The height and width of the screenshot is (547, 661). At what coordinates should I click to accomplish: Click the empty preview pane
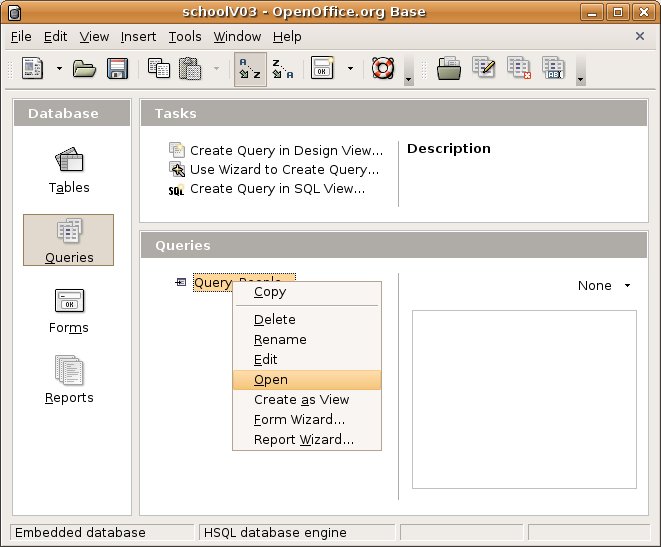click(524, 400)
